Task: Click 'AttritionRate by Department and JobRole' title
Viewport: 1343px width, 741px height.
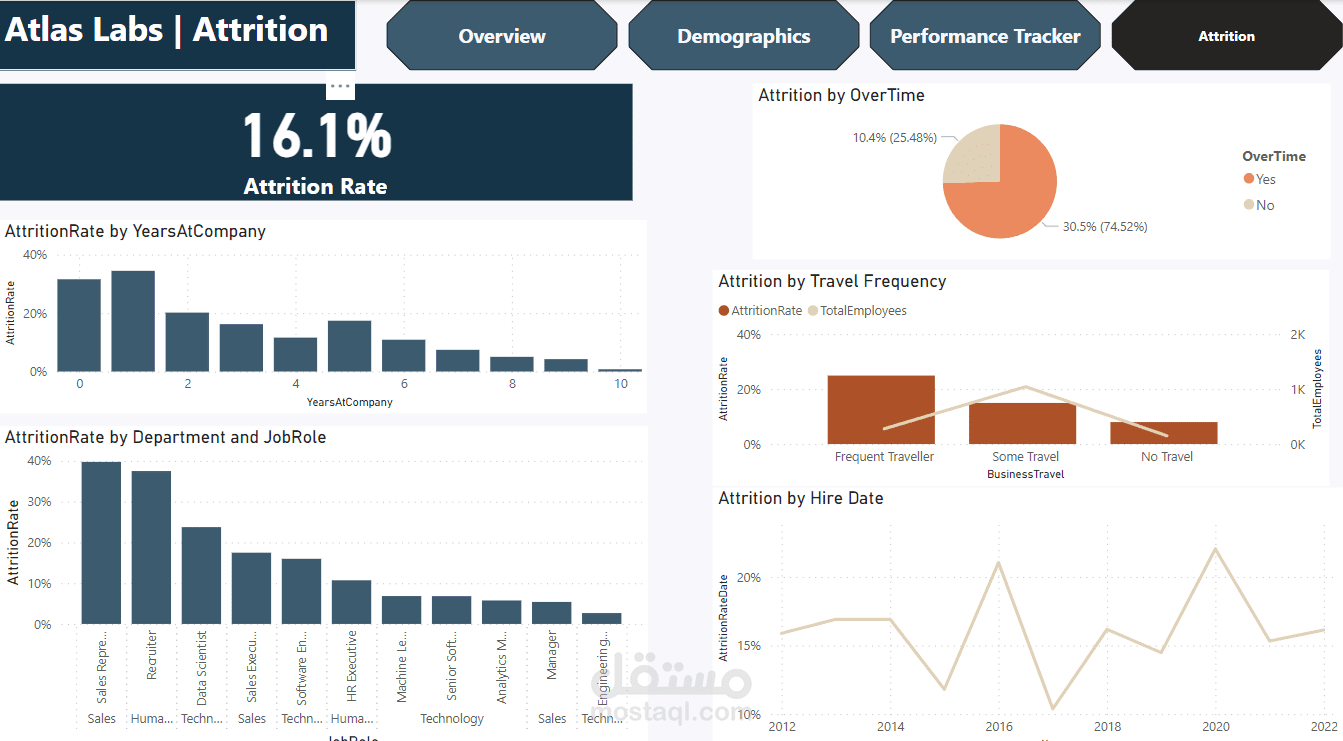Action: tap(166, 437)
